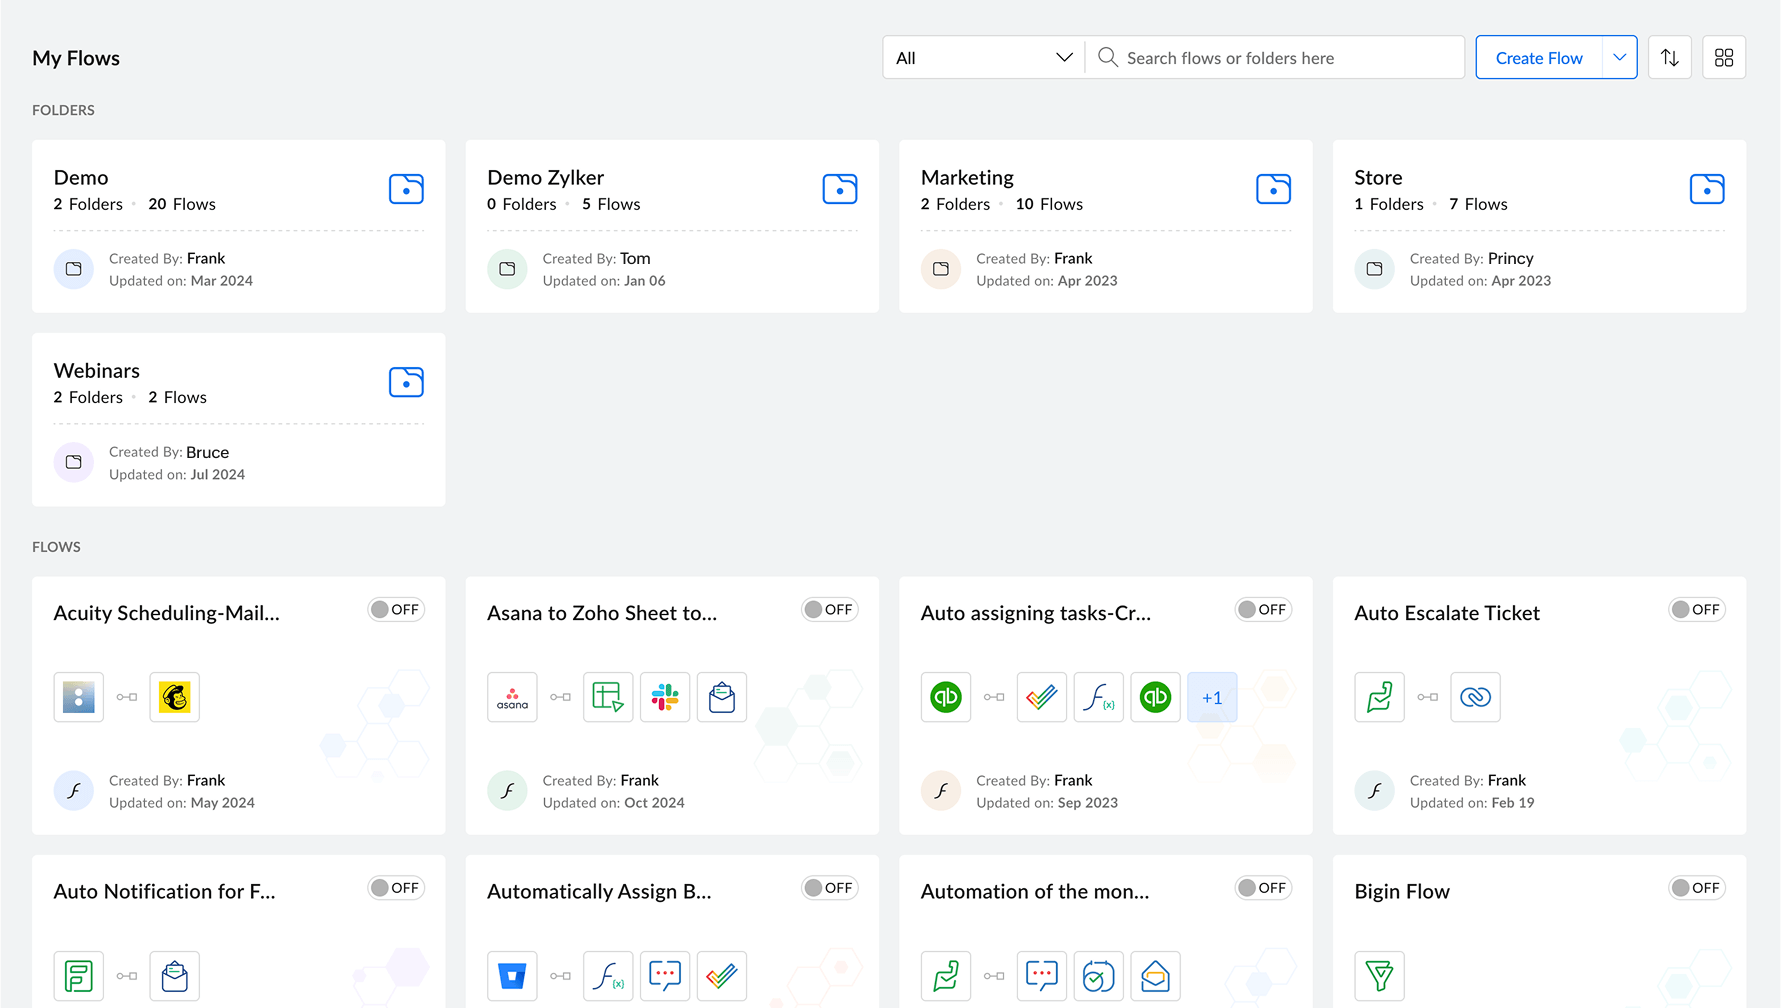Click the Slack icon in Asana flow
Screen dimensions: 1781x1008
coord(665,697)
